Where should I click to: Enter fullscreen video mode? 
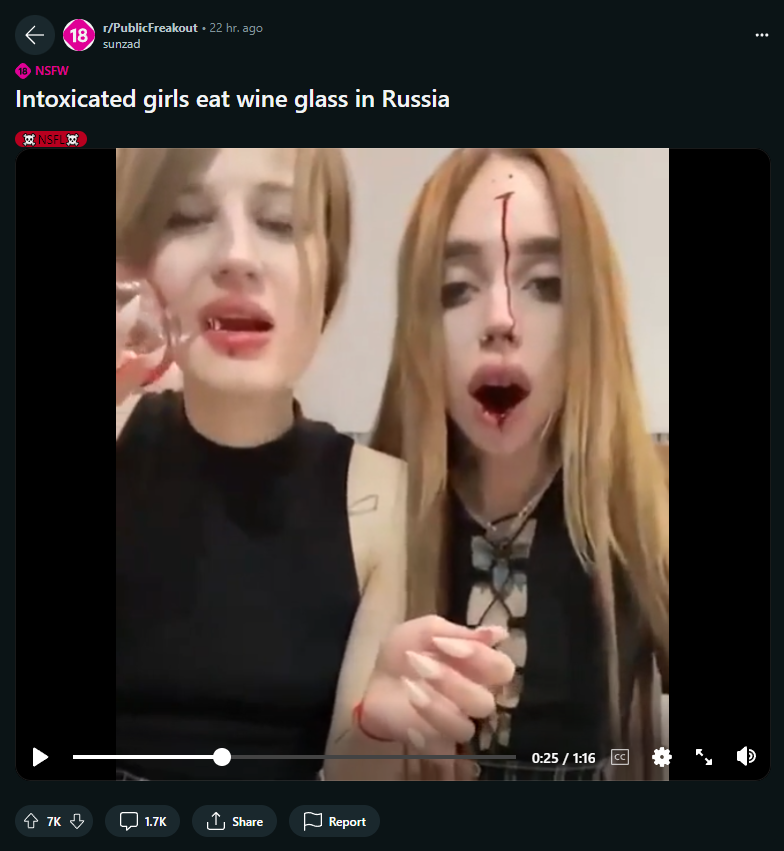click(704, 757)
